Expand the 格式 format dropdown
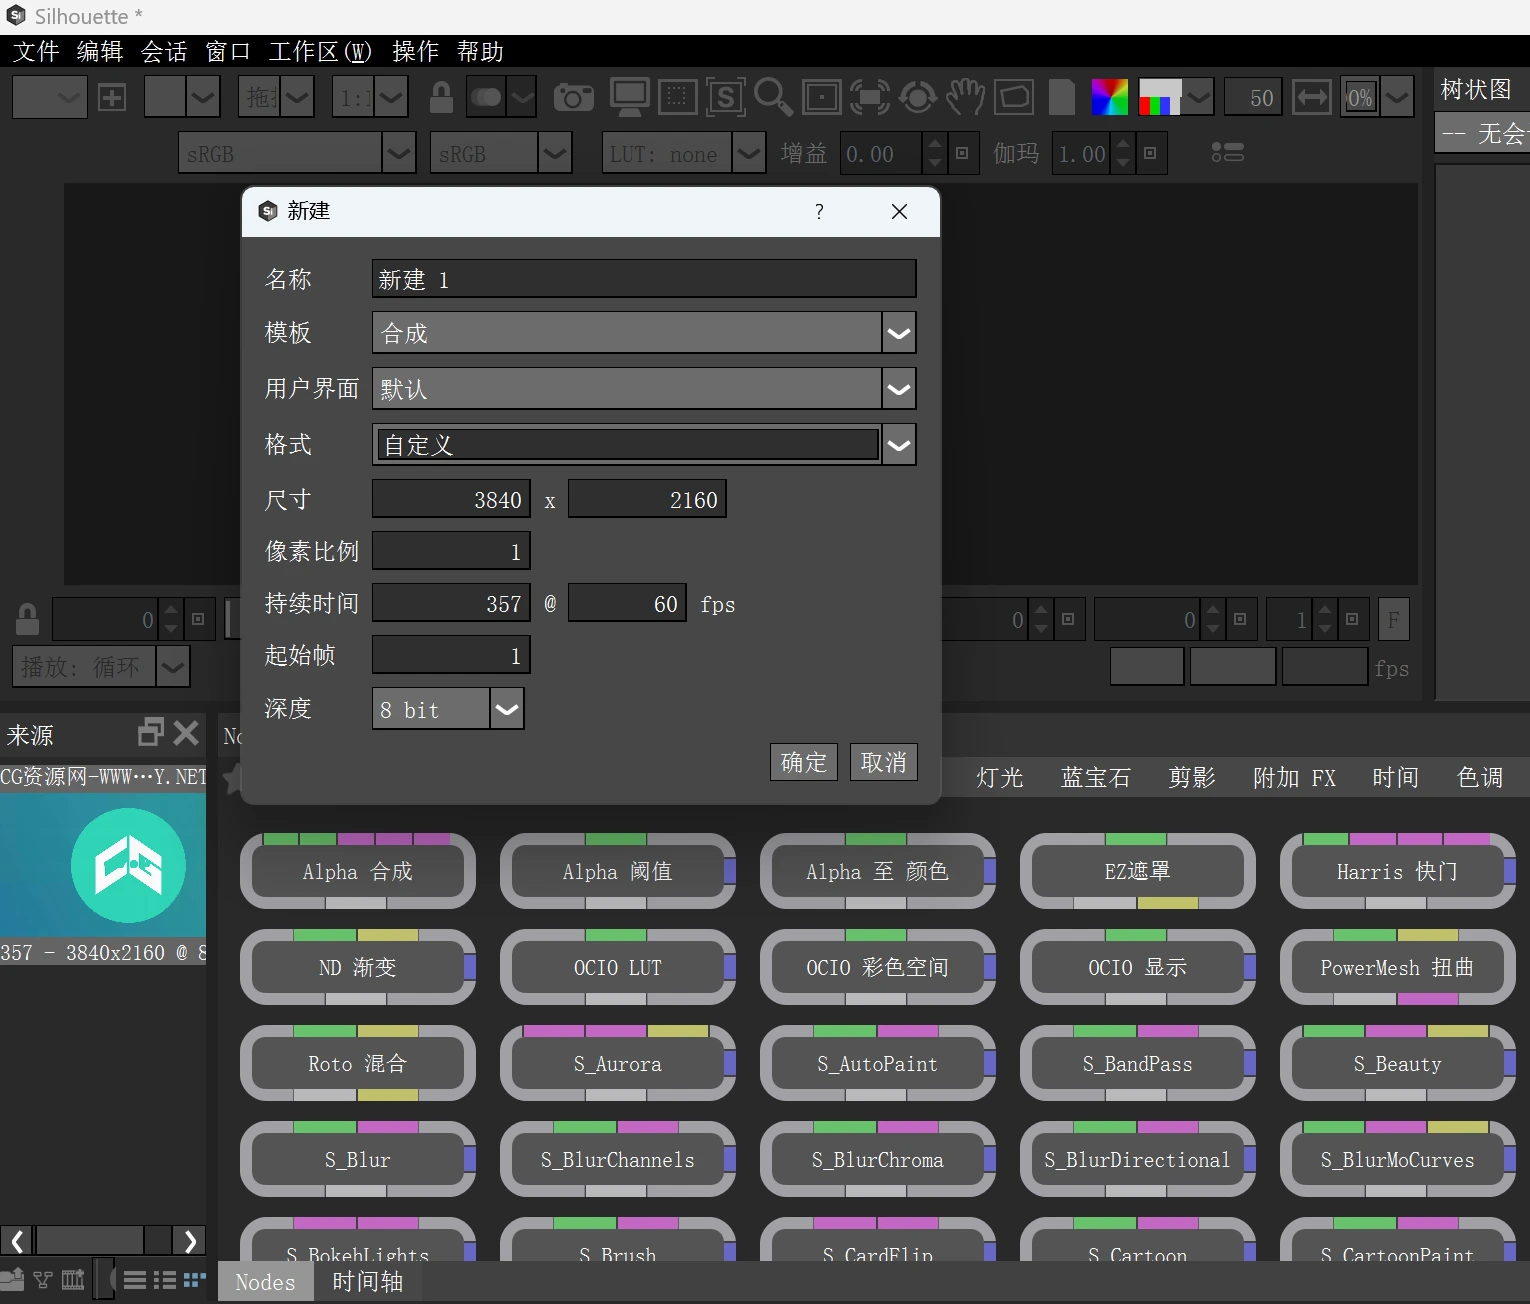The height and width of the screenshot is (1304, 1530). pyautogui.click(x=898, y=445)
